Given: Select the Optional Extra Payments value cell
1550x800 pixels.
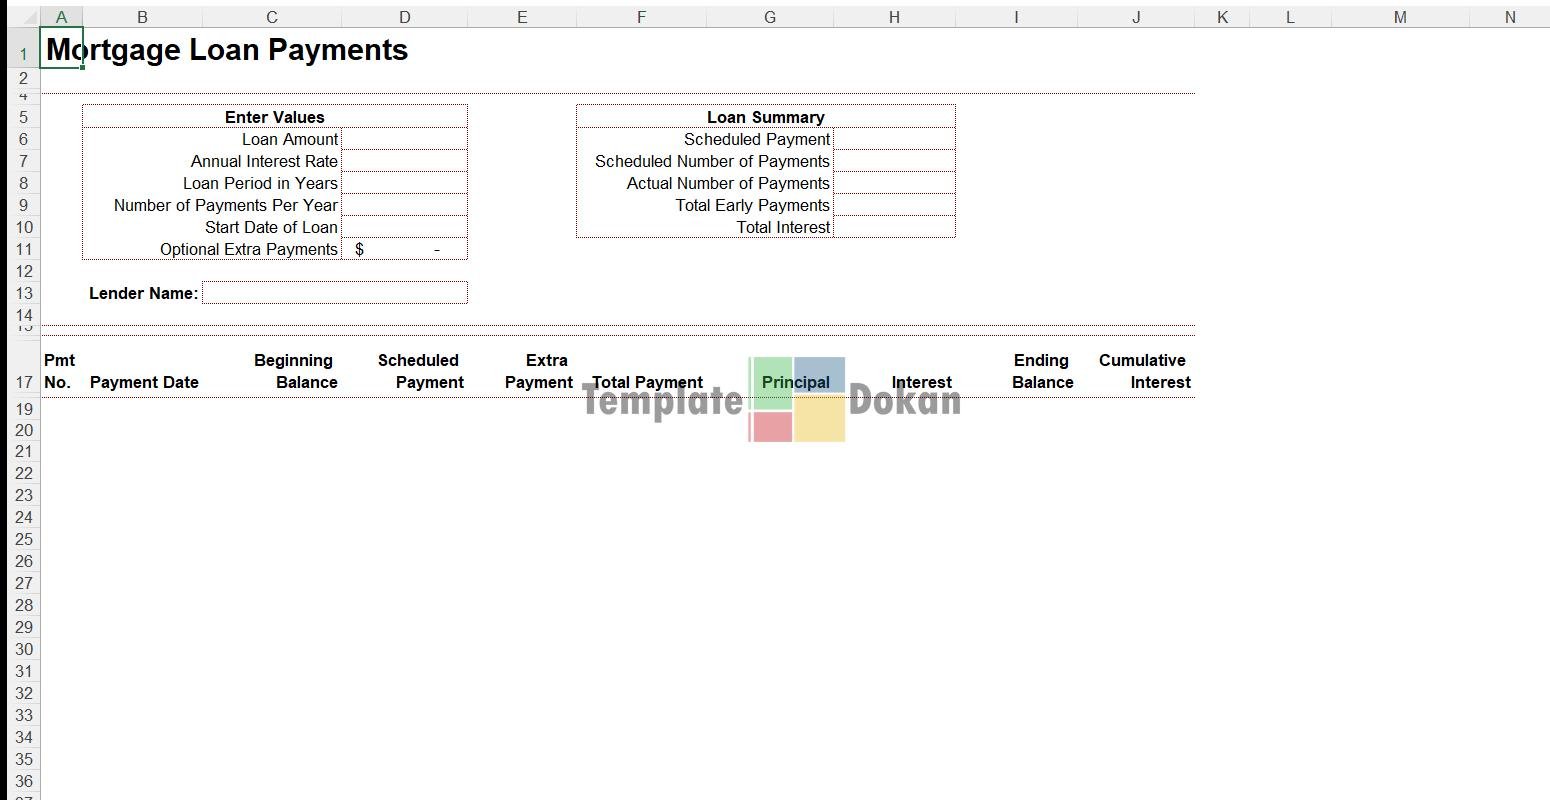Looking at the screenshot, I should 404,249.
